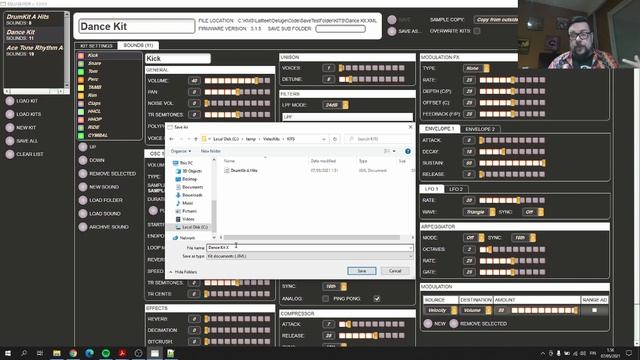Click the New modulation button
The image size is (640, 360).
tap(428, 324)
